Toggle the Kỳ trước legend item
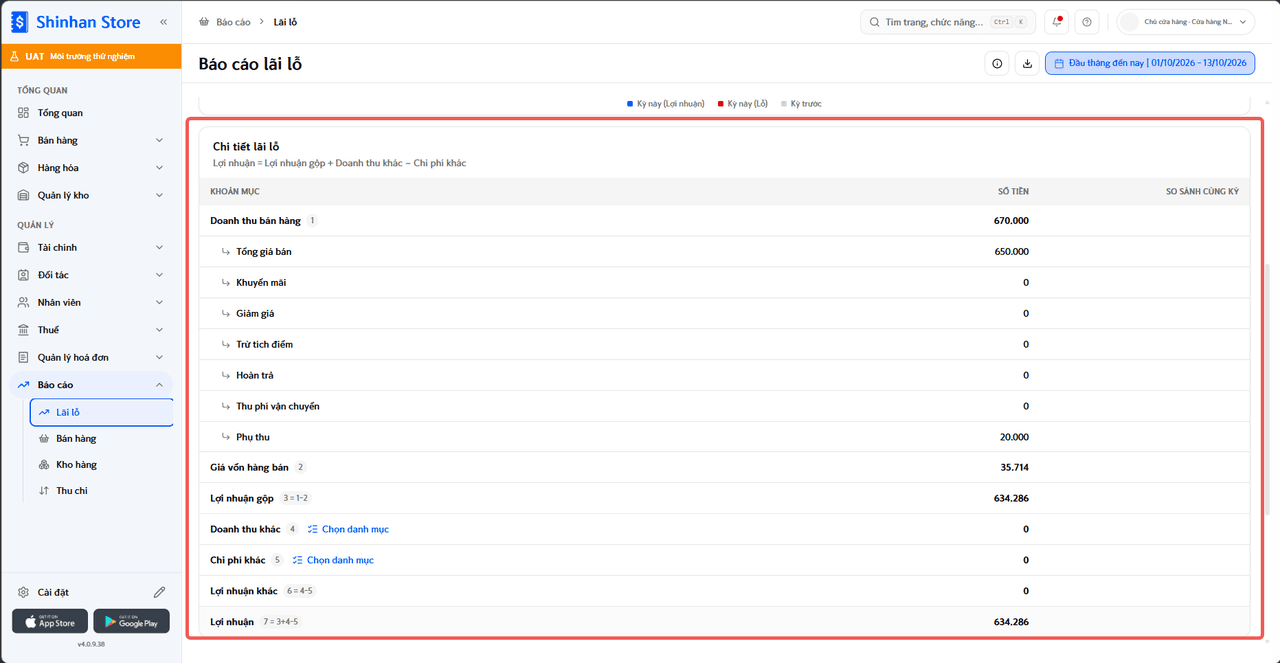The image size is (1280, 663). pyautogui.click(x=801, y=104)
